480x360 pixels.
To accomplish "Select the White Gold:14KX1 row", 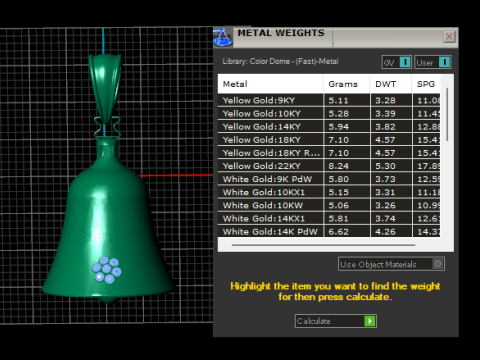I will point(329,219).
